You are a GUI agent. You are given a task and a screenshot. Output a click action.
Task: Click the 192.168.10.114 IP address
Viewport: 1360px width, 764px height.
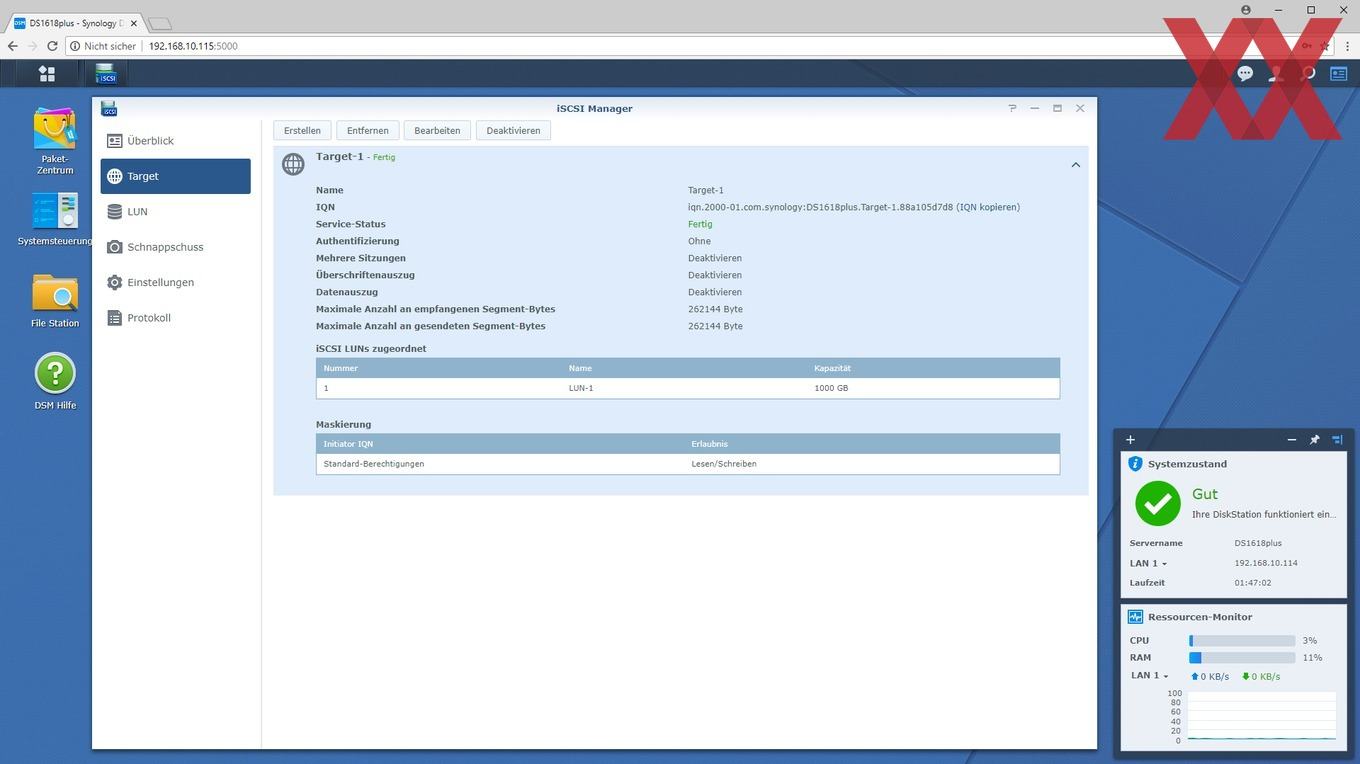pos(1266,563)
